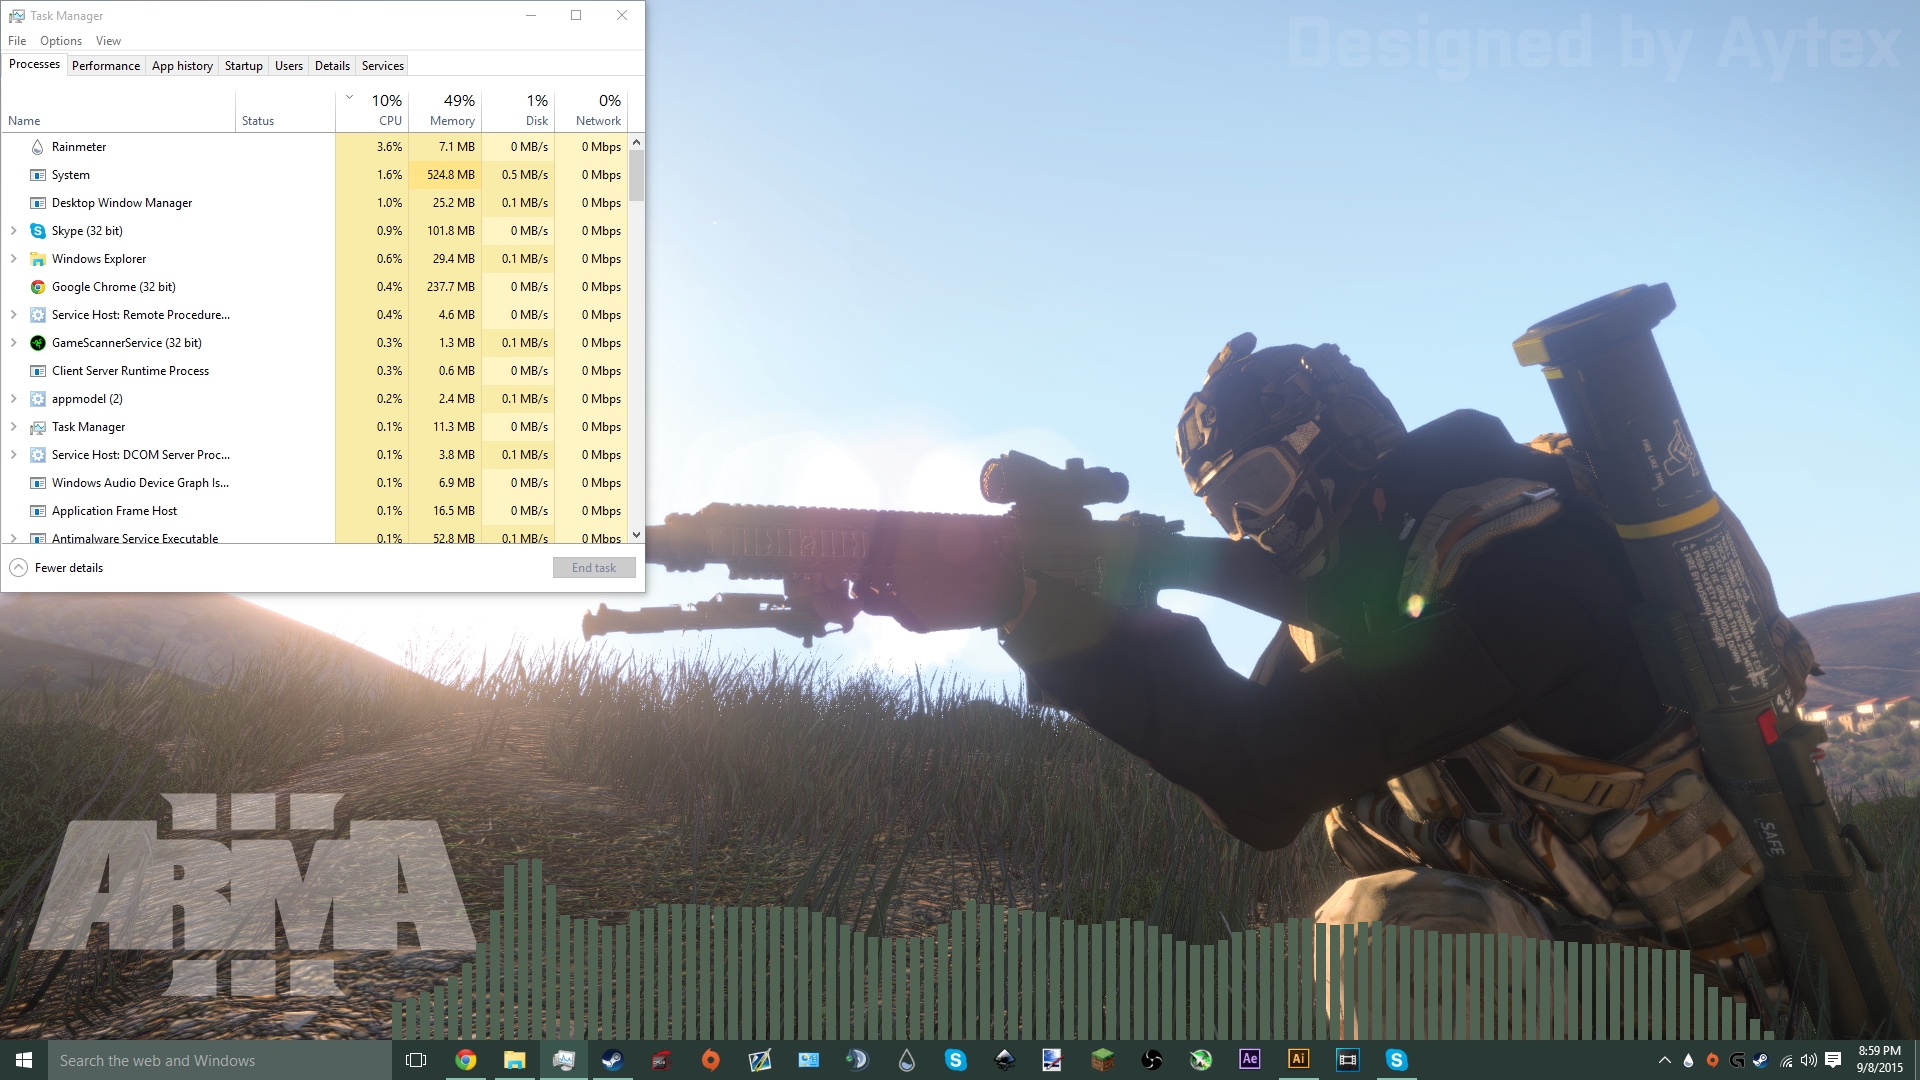Image resolution: width=1920 pixels, height=1080 pixels.
Task: Click the scroll down arrow in process list
Action: [636, 536]
